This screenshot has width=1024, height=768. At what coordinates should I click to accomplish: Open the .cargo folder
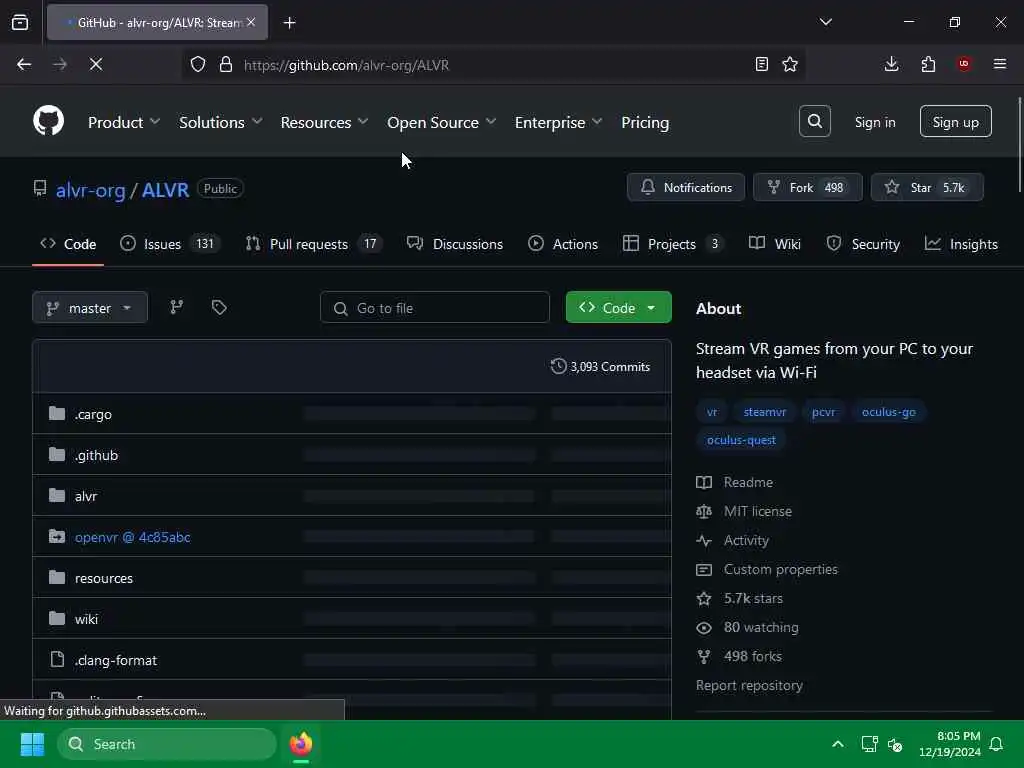click(93, 414)
